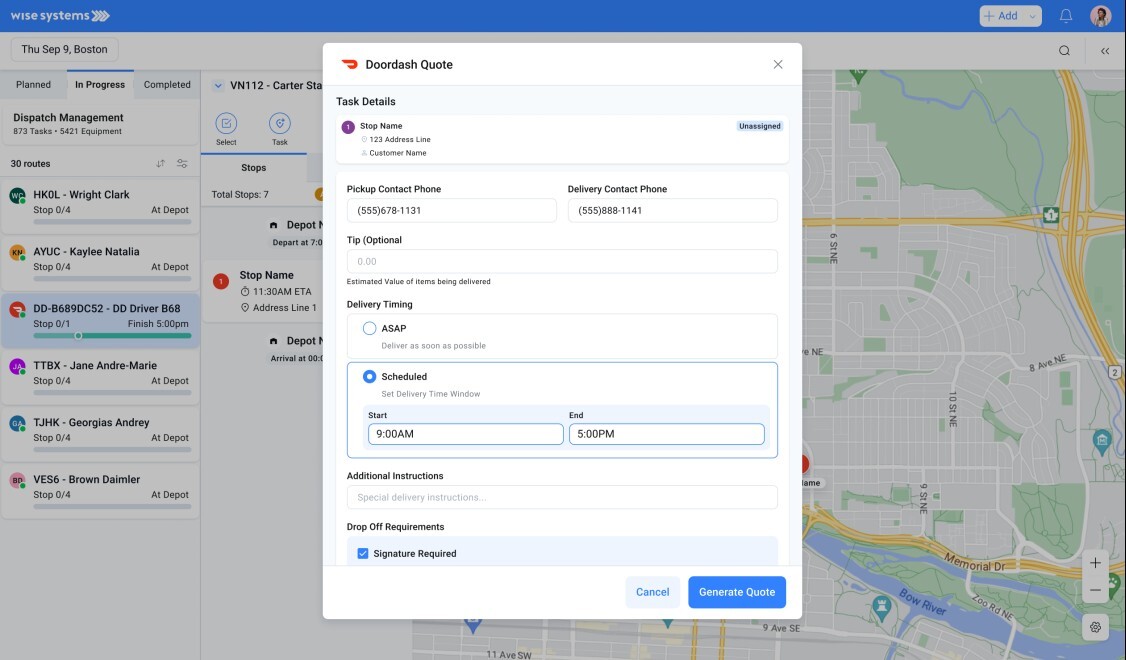Image resolution: width=1126 pixels, height=660 pixels.
Task: Open the Stops tab
Action: (x=253, y=167)
